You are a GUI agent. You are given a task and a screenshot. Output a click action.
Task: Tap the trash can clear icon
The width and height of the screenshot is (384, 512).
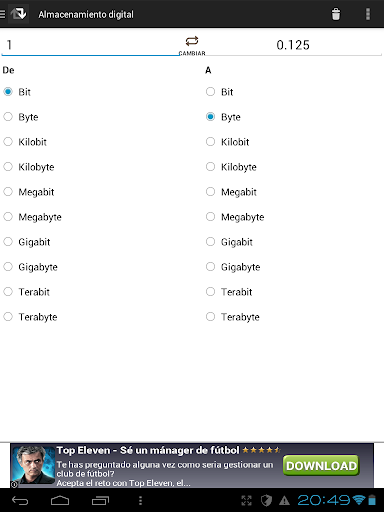pyautogui.click(x=336, y=14)
